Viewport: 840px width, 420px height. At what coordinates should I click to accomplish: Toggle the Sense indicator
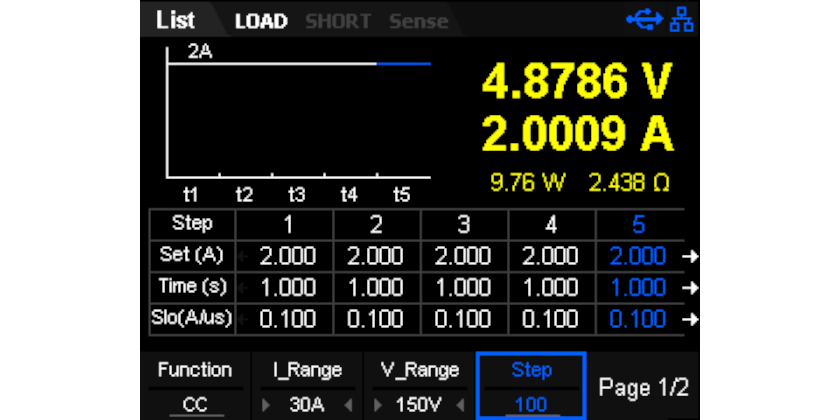coord(417,21)
